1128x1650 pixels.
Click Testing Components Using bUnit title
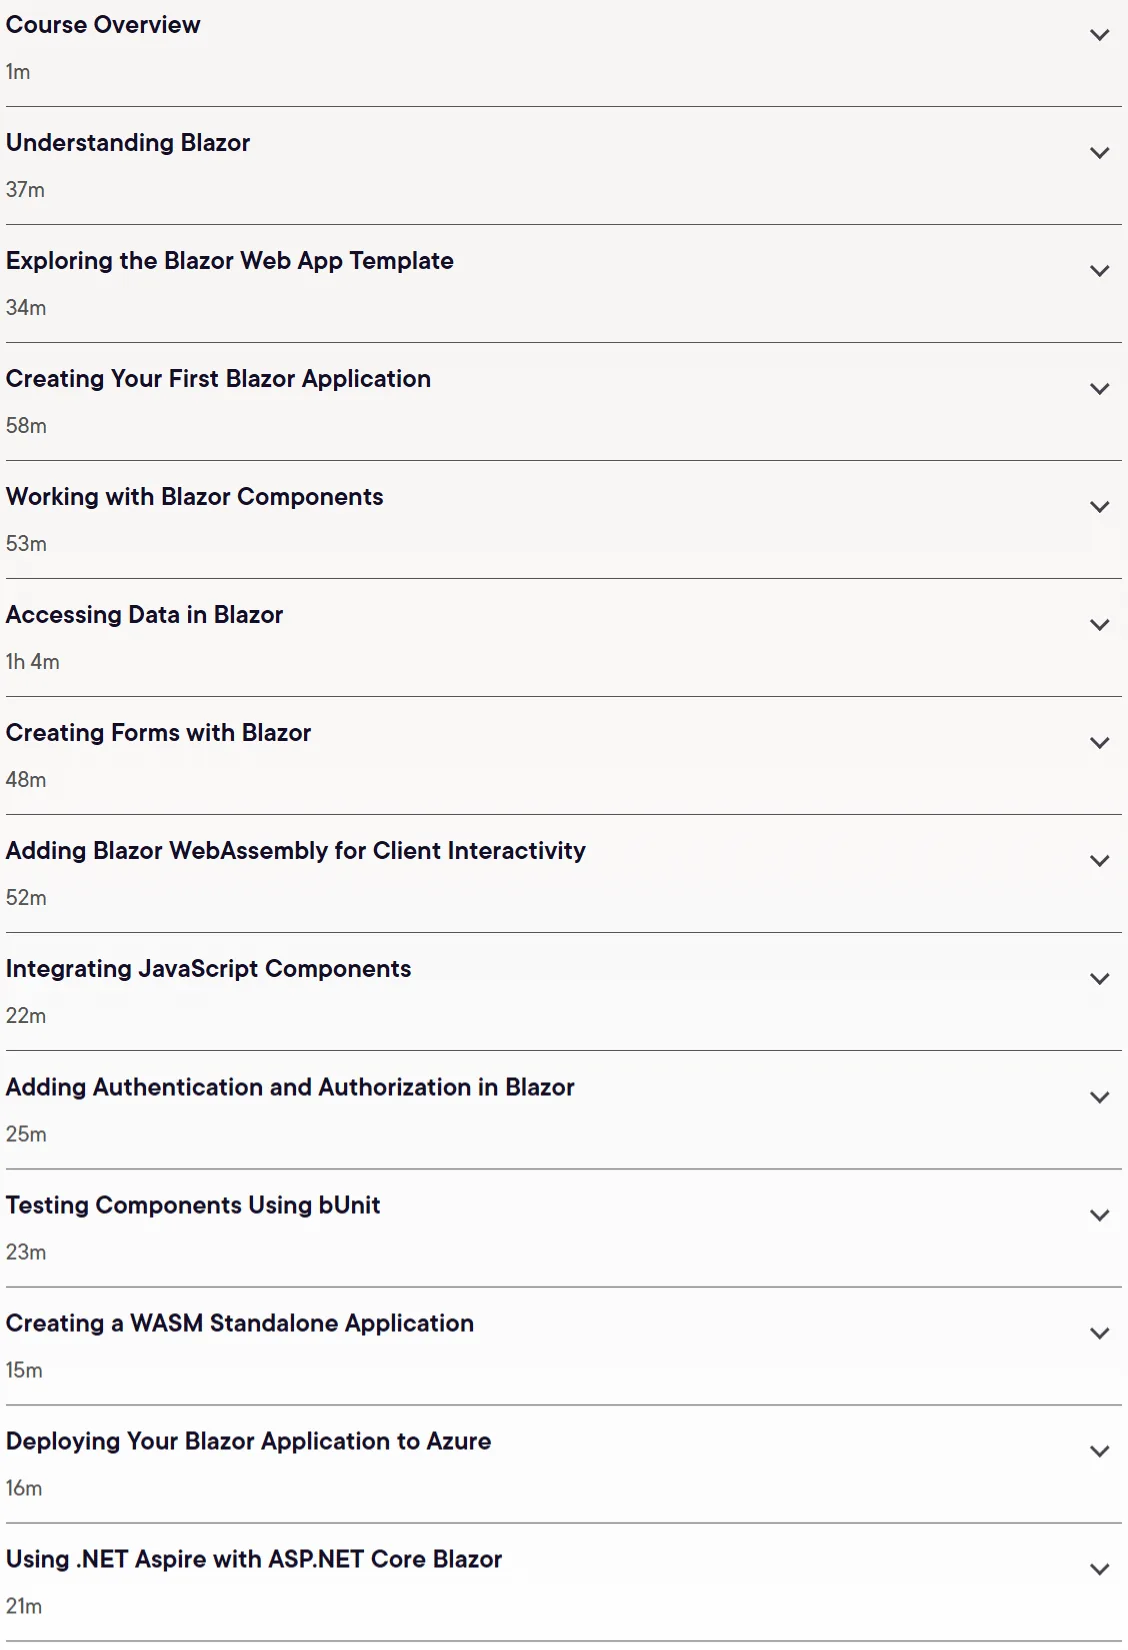193,1205
